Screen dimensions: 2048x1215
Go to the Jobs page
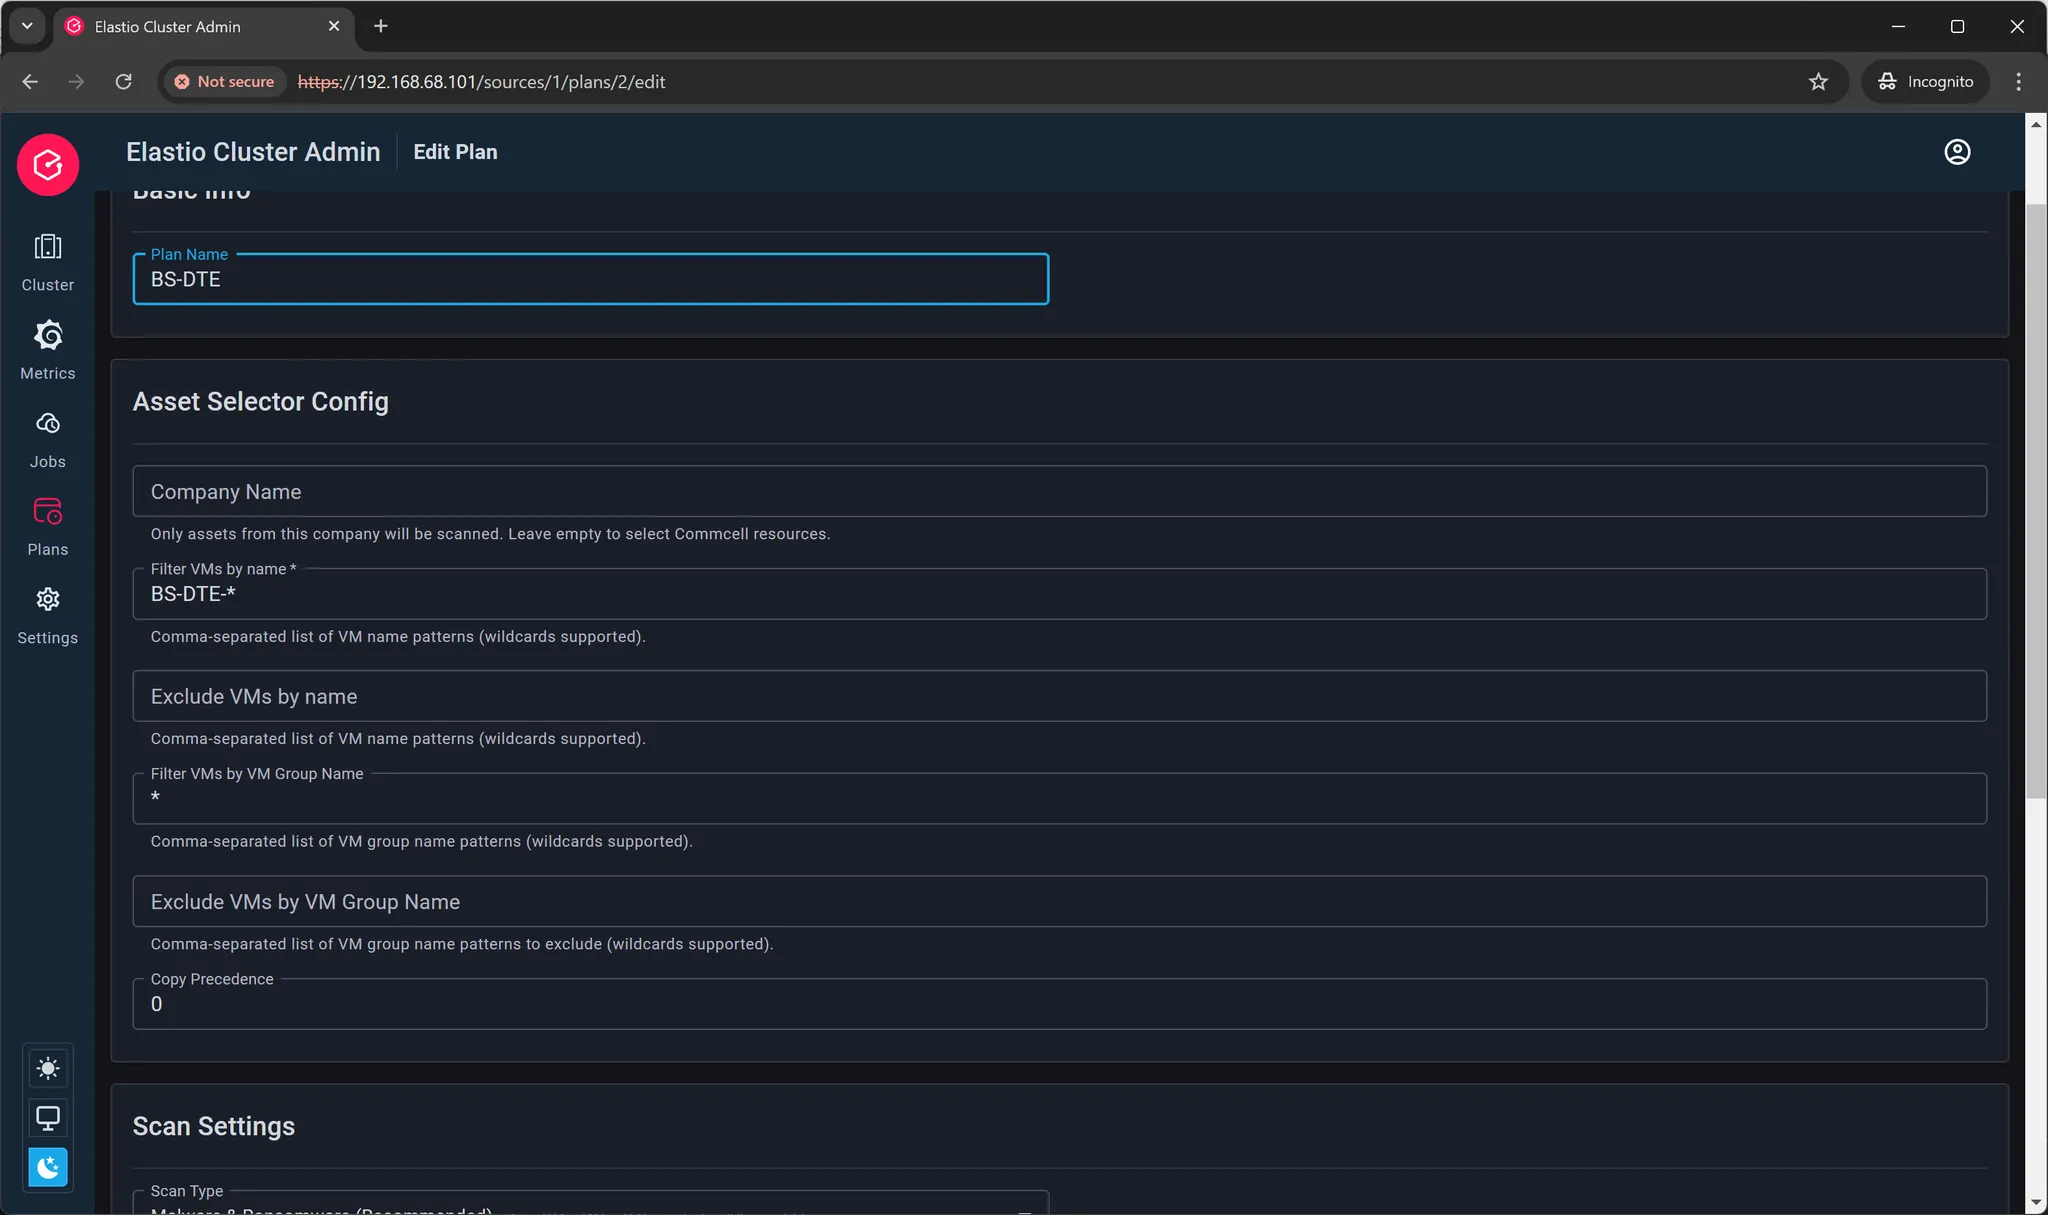click(x=48, y=439)
